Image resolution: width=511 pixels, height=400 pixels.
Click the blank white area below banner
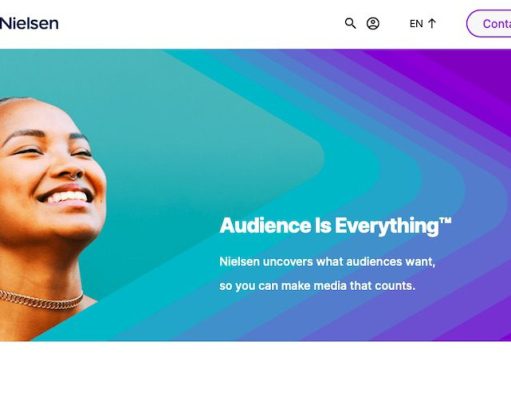coord(255,371)
